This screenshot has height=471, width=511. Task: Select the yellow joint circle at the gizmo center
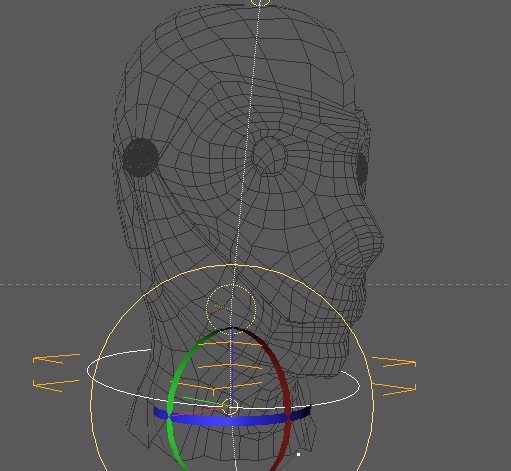tap(230, 407)
